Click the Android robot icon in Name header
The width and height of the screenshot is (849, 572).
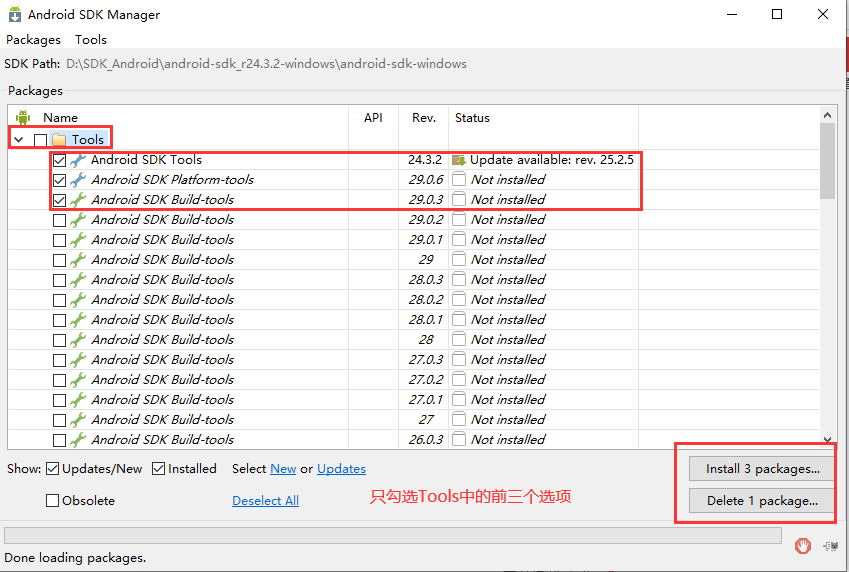tap(23, 117)
